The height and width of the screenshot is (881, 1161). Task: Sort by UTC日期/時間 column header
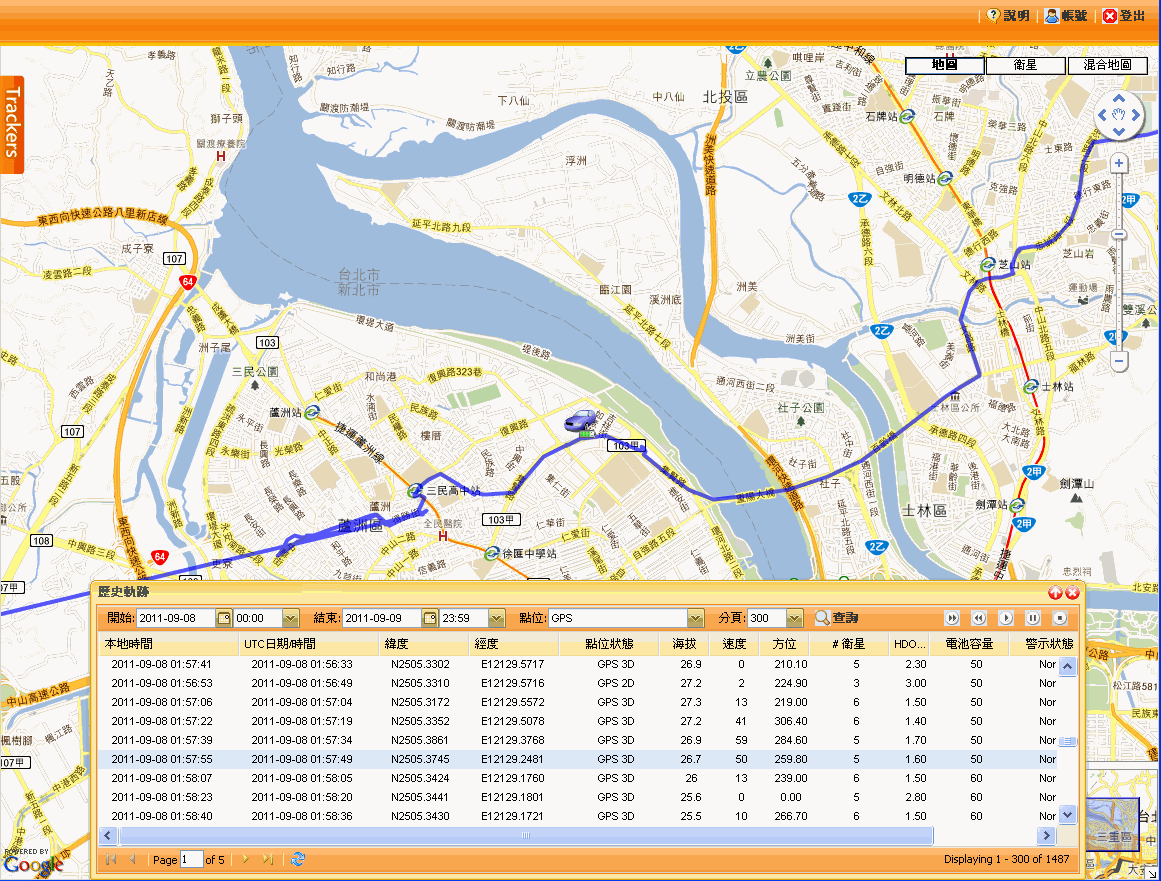(308, 644)
